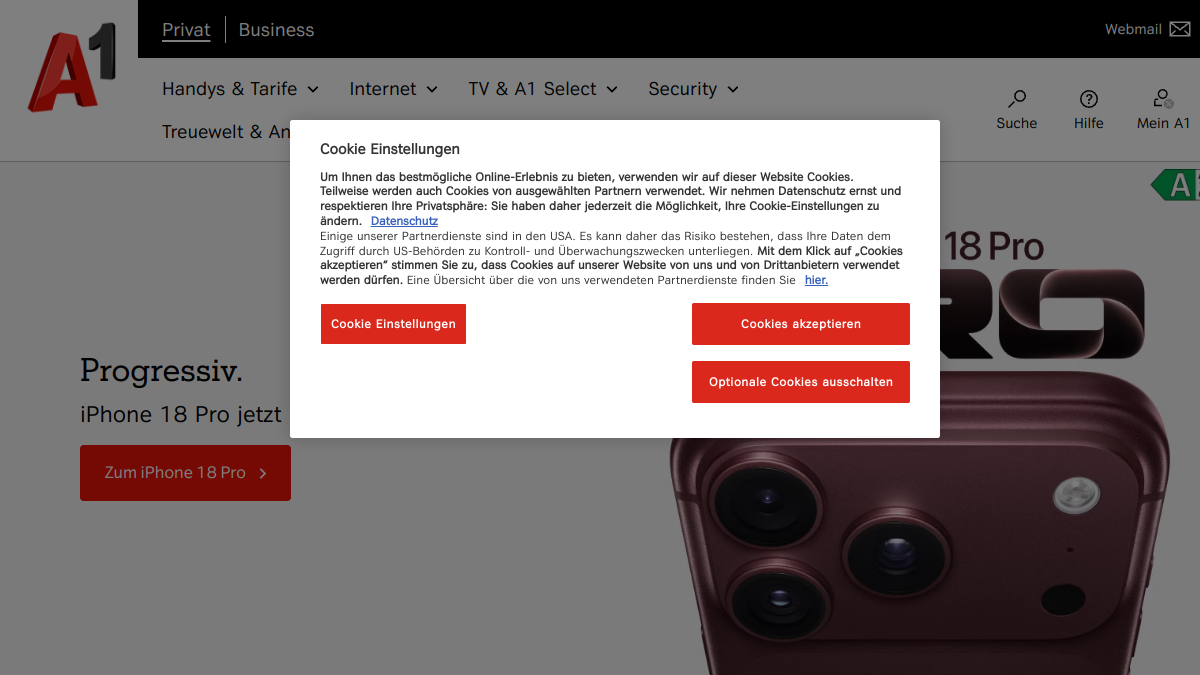
Task: Click the A1 logo
Action: 72,67
